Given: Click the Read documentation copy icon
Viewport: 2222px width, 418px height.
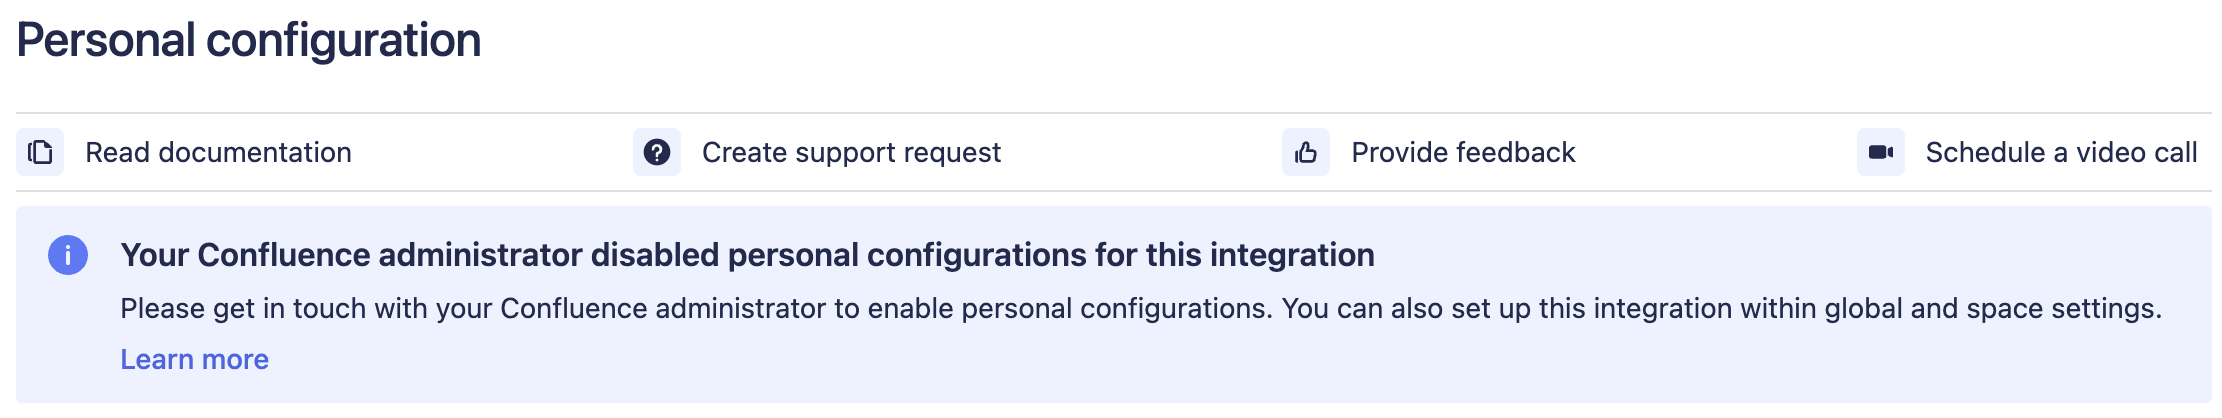Looking at the screenshot, I should (x=40, y=152).
